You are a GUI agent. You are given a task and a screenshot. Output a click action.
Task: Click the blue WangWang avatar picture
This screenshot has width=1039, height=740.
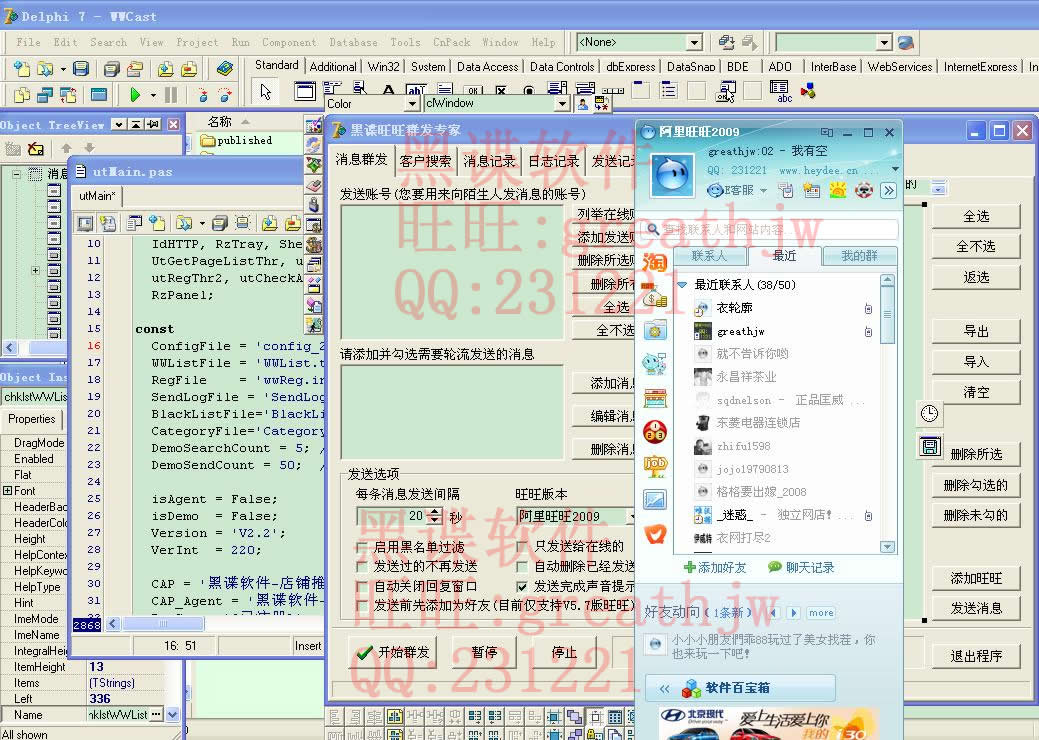[x=674, y=176]
